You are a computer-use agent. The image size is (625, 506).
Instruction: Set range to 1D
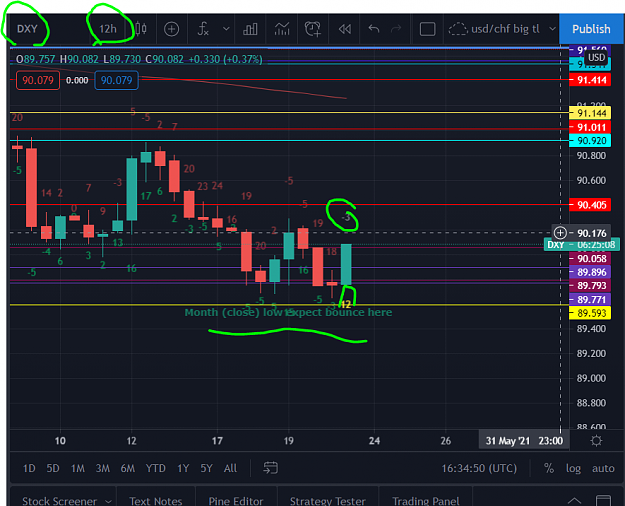(x=29, y=468)
